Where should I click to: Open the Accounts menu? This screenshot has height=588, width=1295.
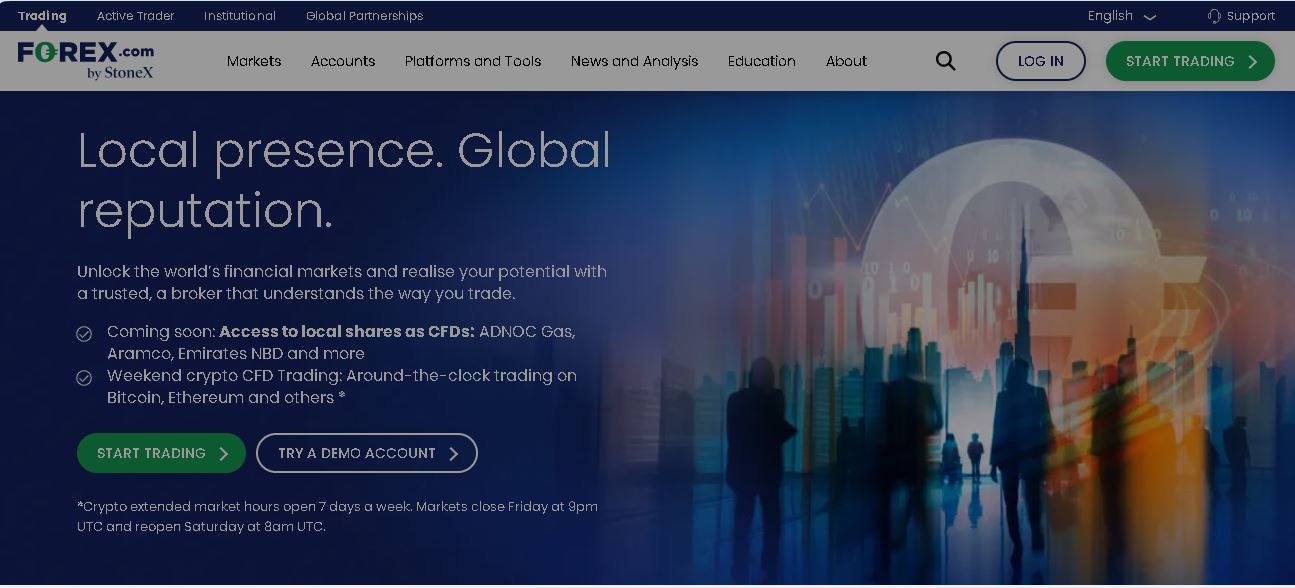(343, 61)
